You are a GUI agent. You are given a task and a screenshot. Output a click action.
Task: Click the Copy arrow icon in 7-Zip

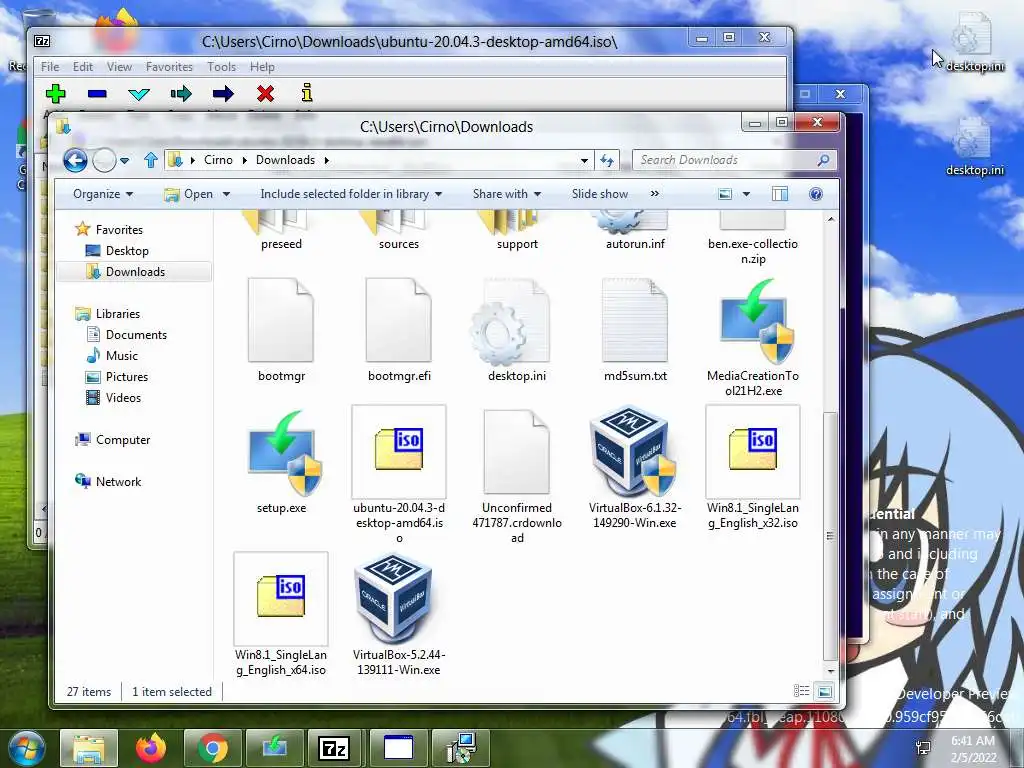[181, 94]
